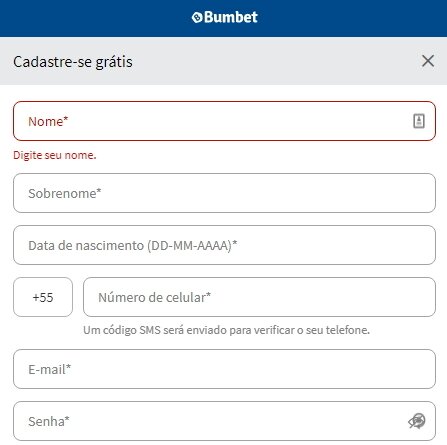Open the +55 country code selector
Viewport: 447px width, 445px height.
(43, 297)
